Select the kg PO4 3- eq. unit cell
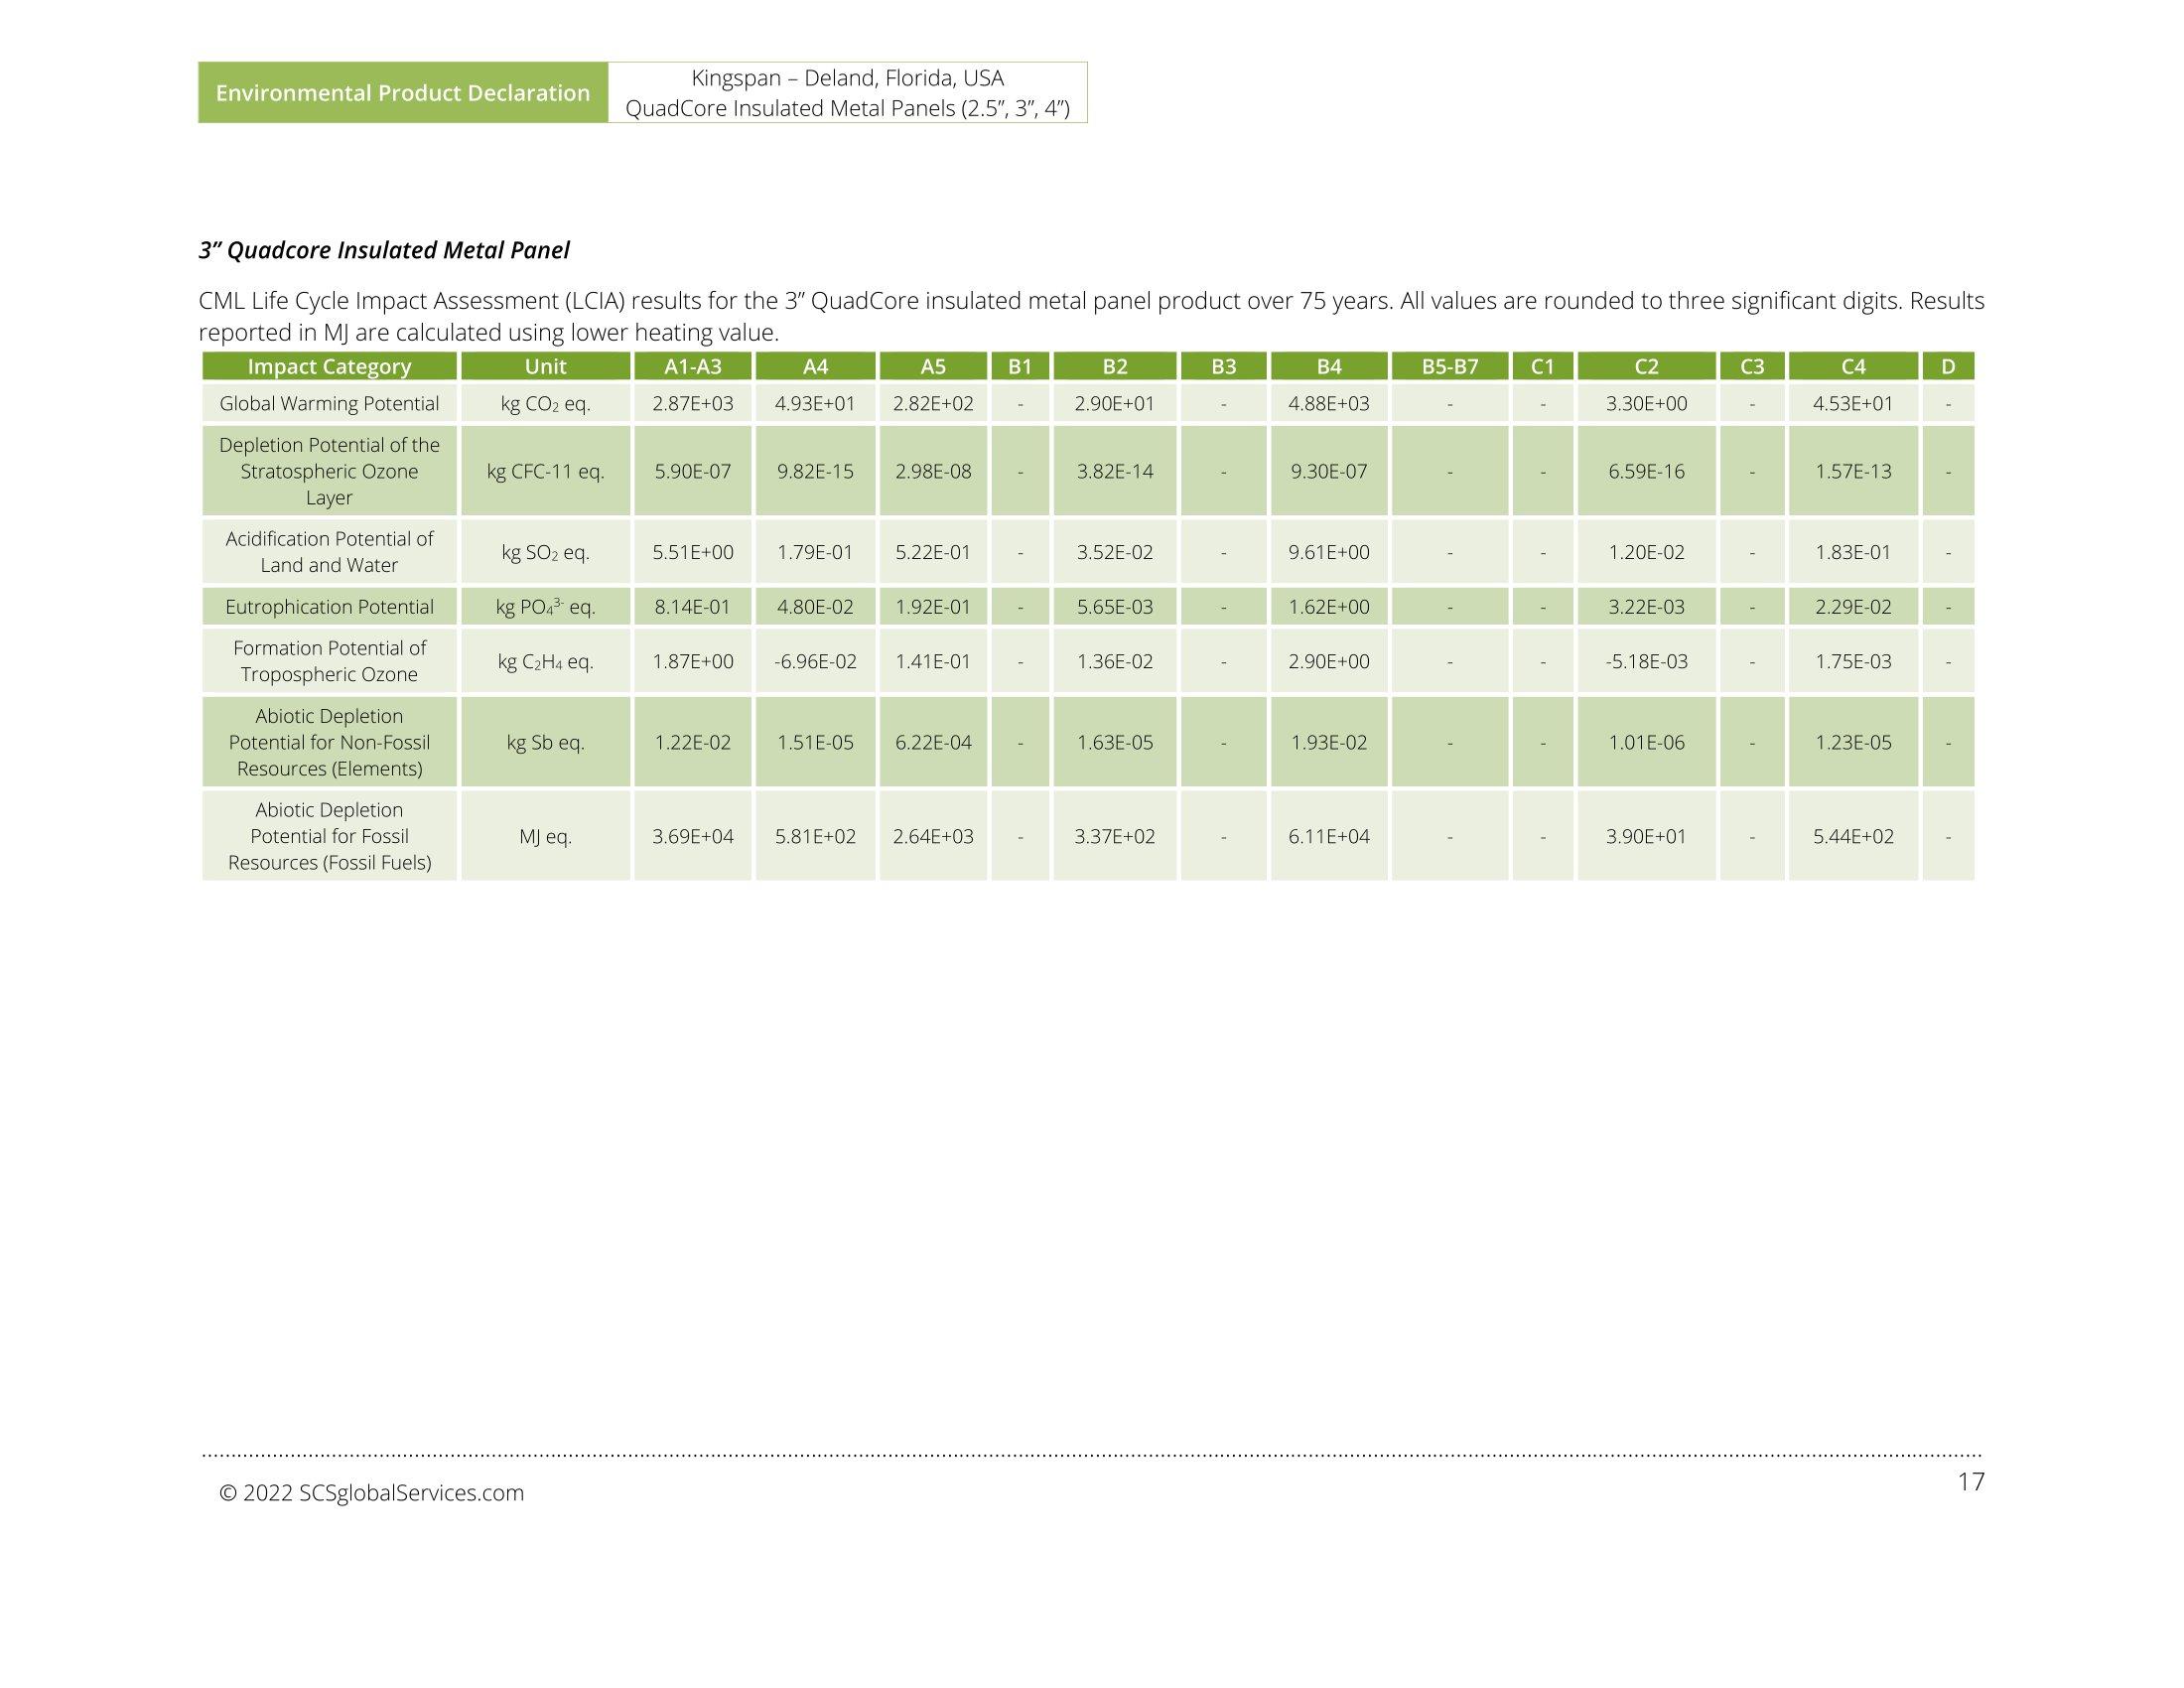Viewport: 2184px width, 1688px height. [x=546, y=607]
